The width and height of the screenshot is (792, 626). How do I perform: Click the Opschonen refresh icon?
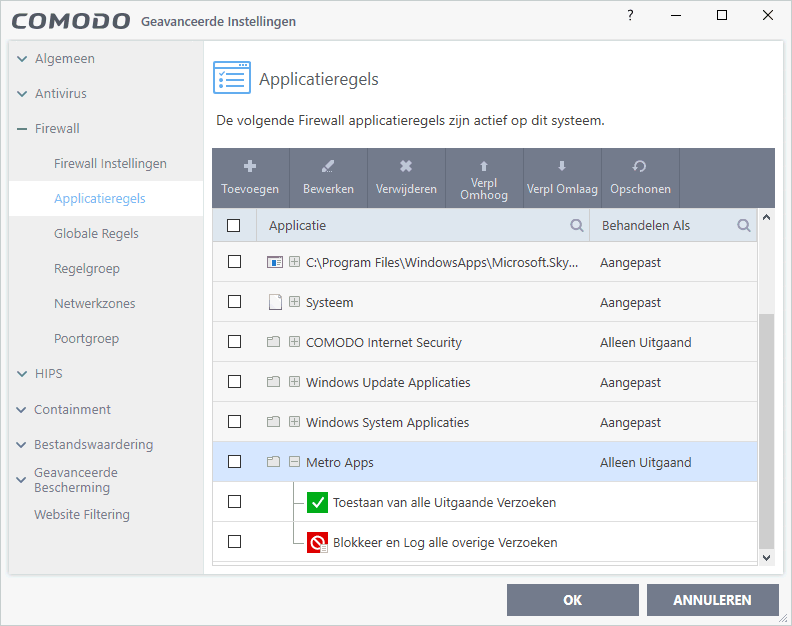639,166
